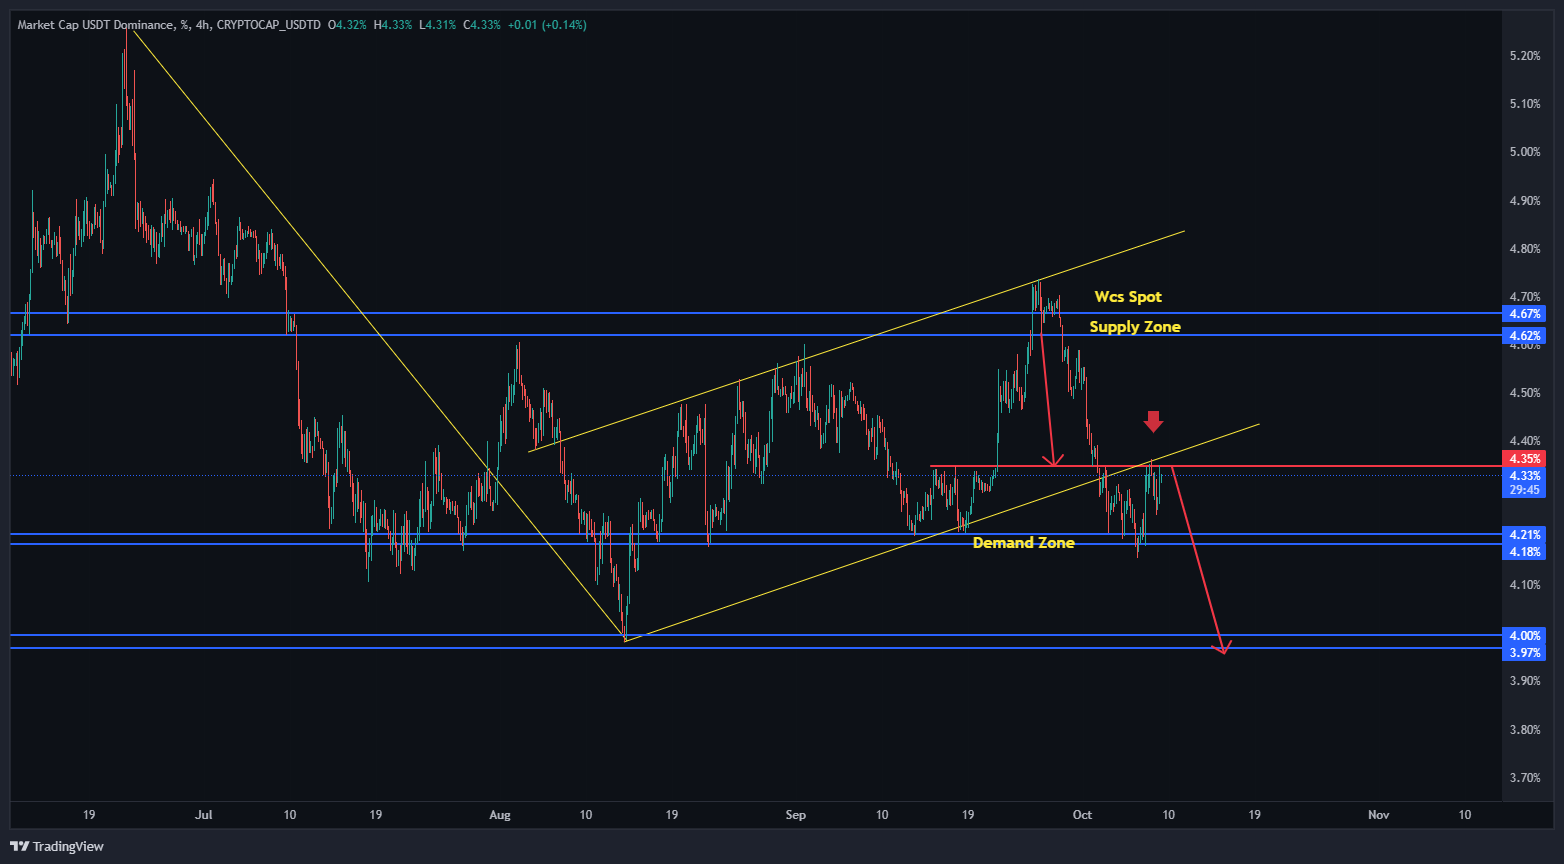Click the Nov label on time axis
1564x864 pixels.
1378,815
